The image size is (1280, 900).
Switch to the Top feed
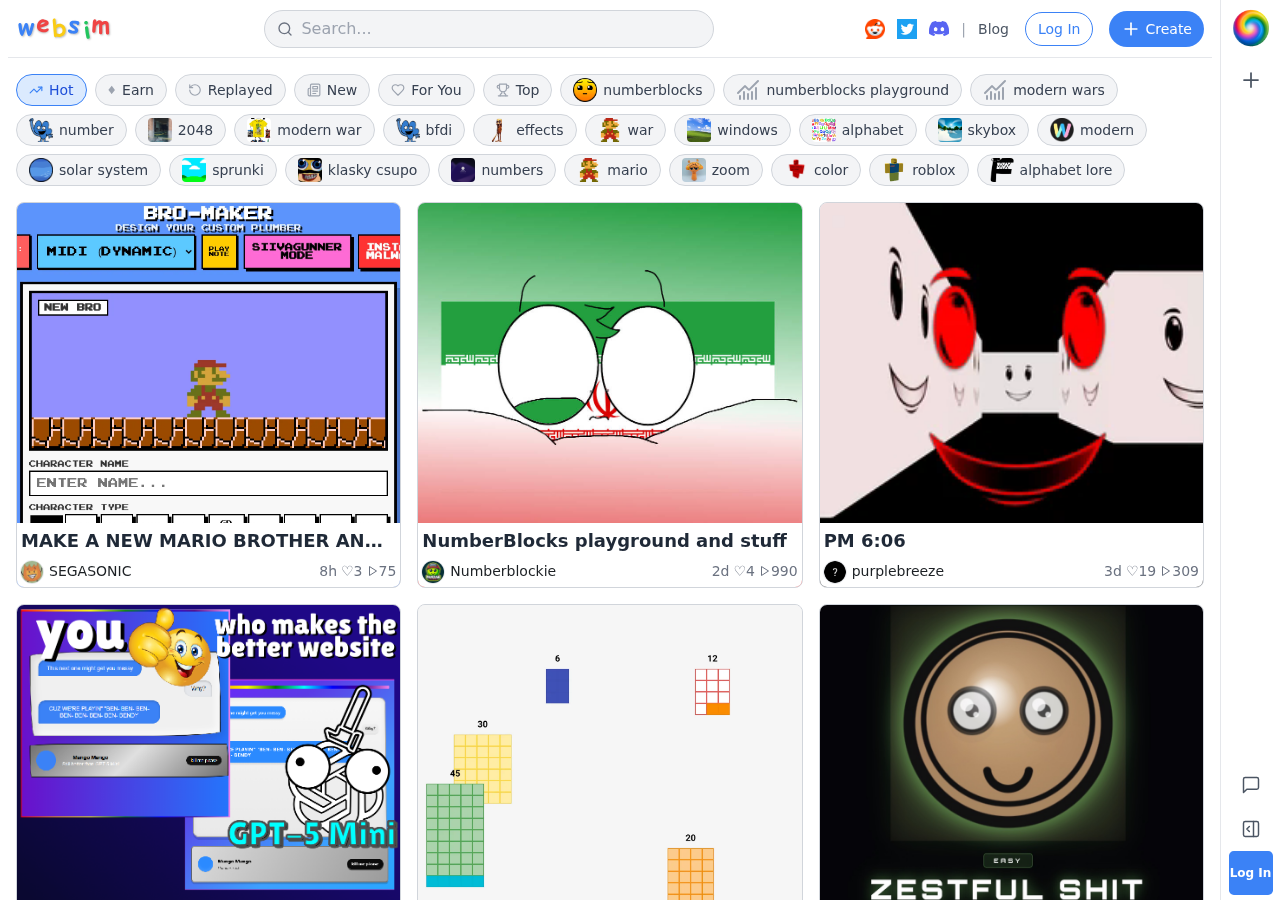click(517, 90)
